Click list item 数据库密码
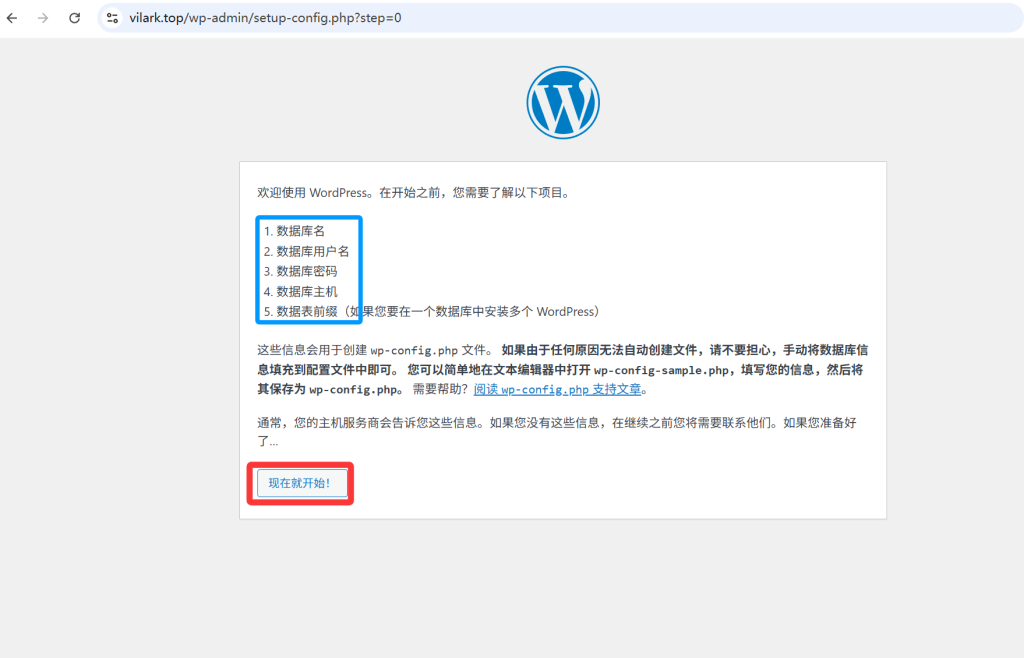This screenshot has width=1024, height=658. pyautogui.click(x=299, y=271)
